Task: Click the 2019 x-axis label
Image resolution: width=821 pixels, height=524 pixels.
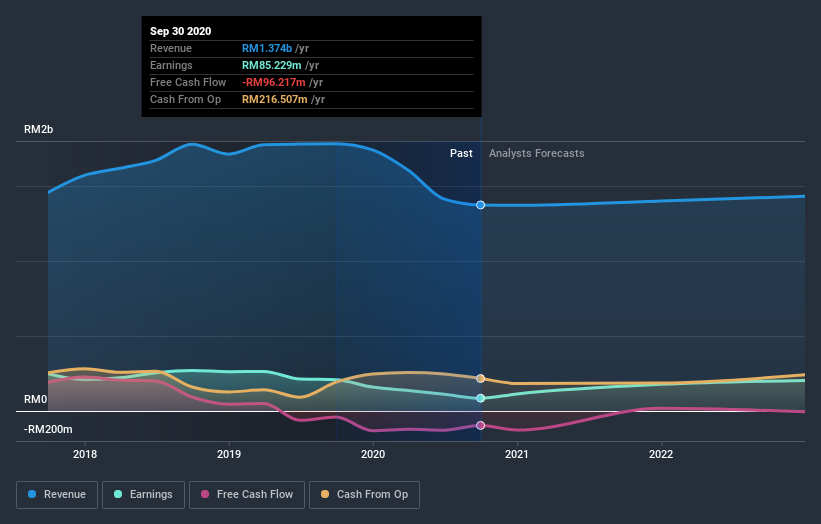Action: pyautogui.click(x=229, y=454)
